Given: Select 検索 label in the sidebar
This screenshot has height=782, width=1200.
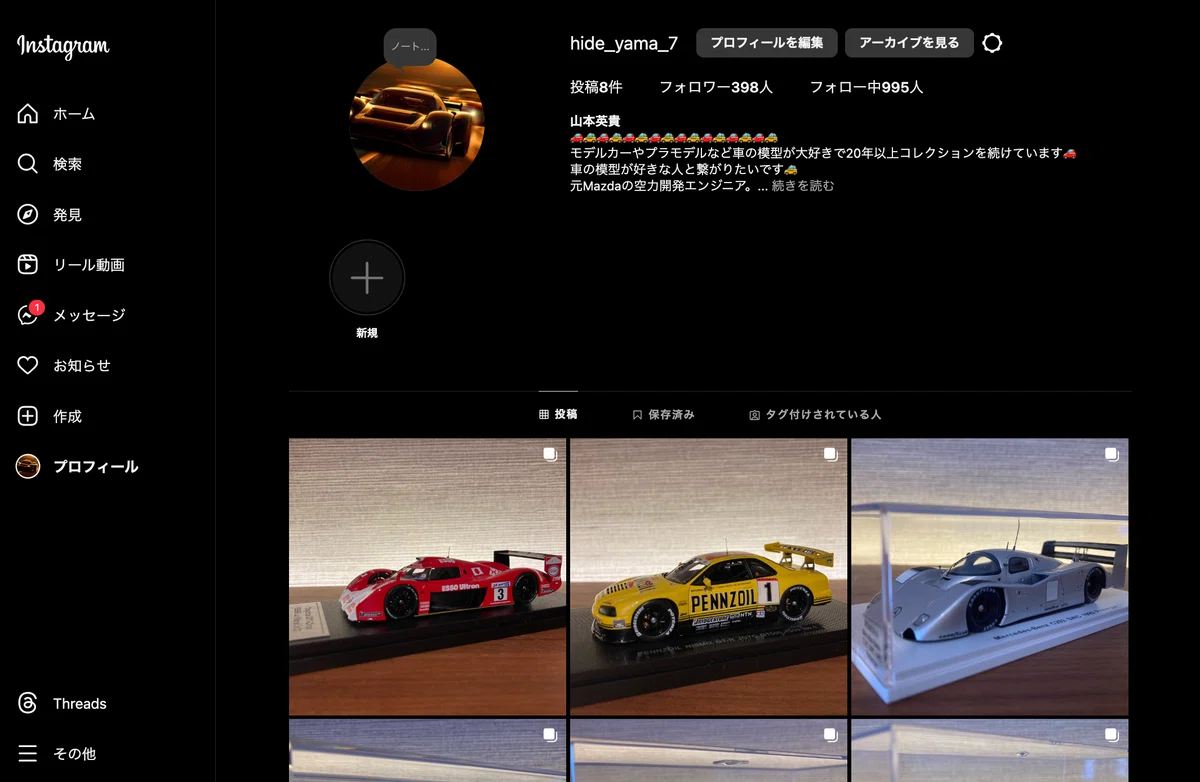Looking at the screenshot, I should (x=67, y=164).
